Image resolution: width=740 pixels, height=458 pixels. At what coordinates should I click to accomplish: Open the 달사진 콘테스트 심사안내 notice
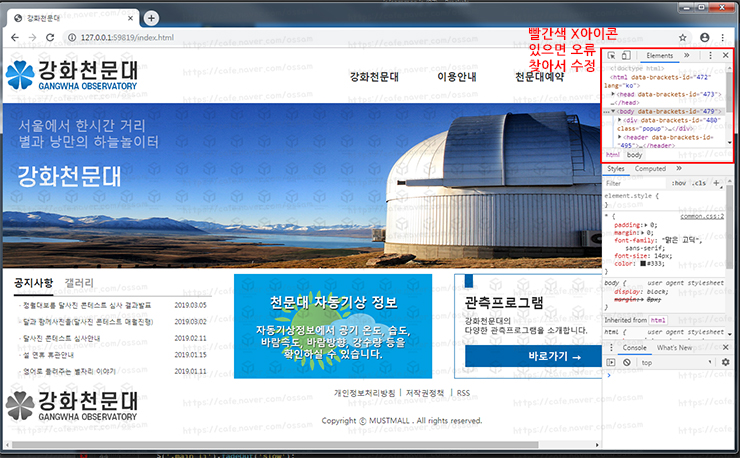[x=61, y=339]
